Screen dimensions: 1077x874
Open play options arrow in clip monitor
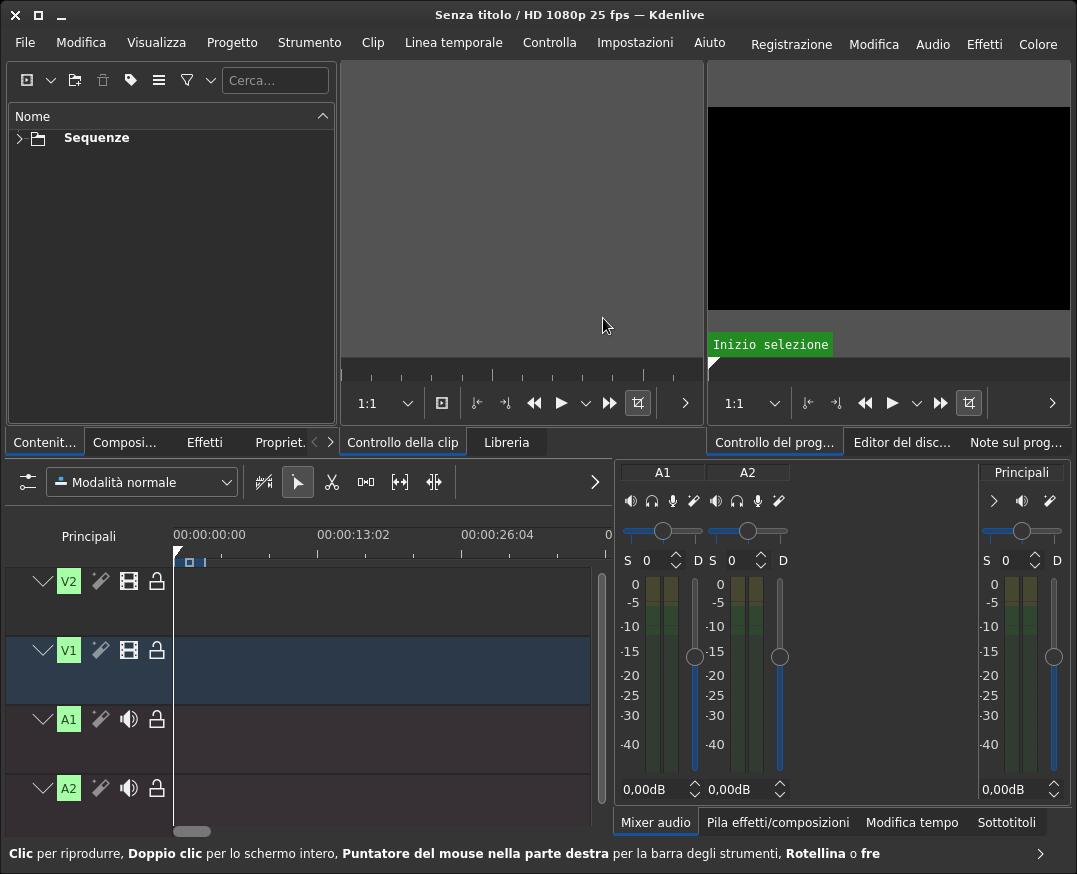[x=586, y=404]
